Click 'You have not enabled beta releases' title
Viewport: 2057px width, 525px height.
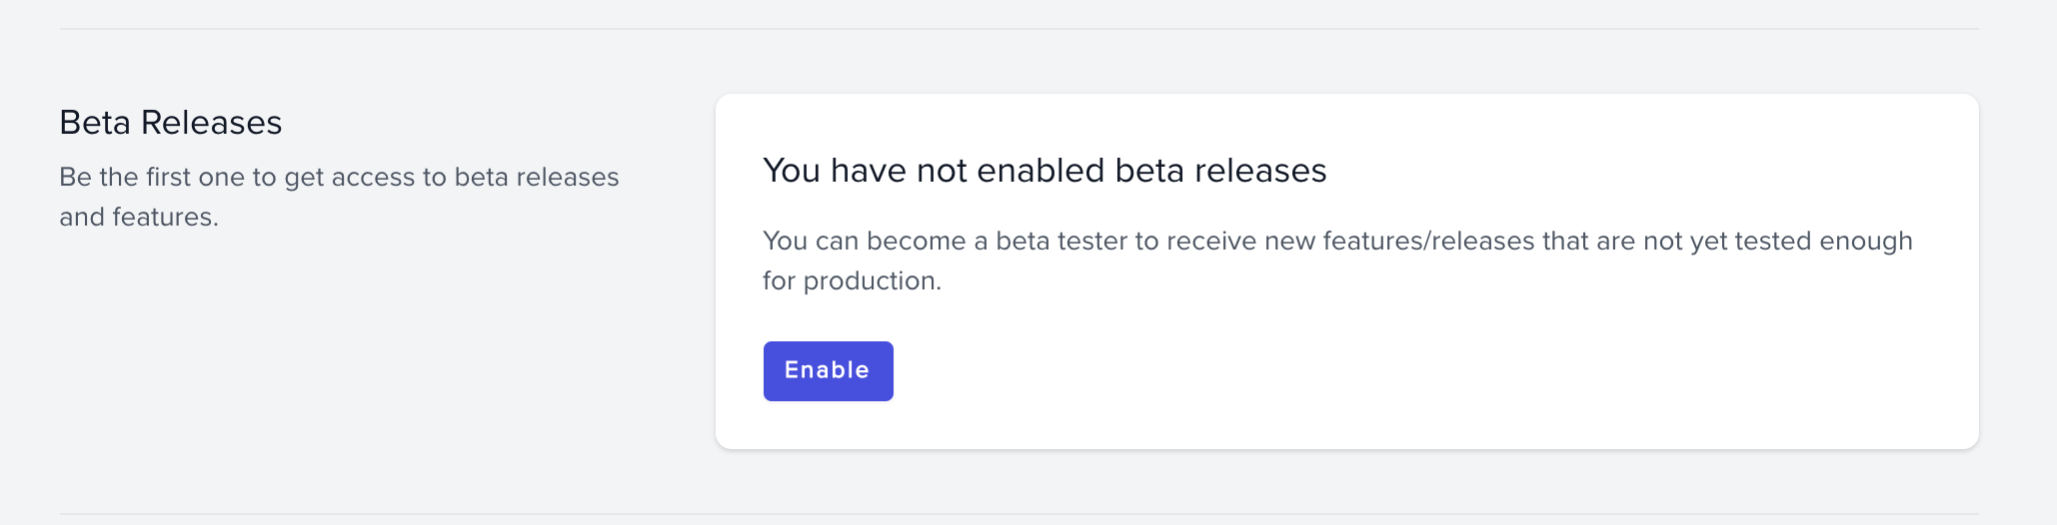point(1045,170)
